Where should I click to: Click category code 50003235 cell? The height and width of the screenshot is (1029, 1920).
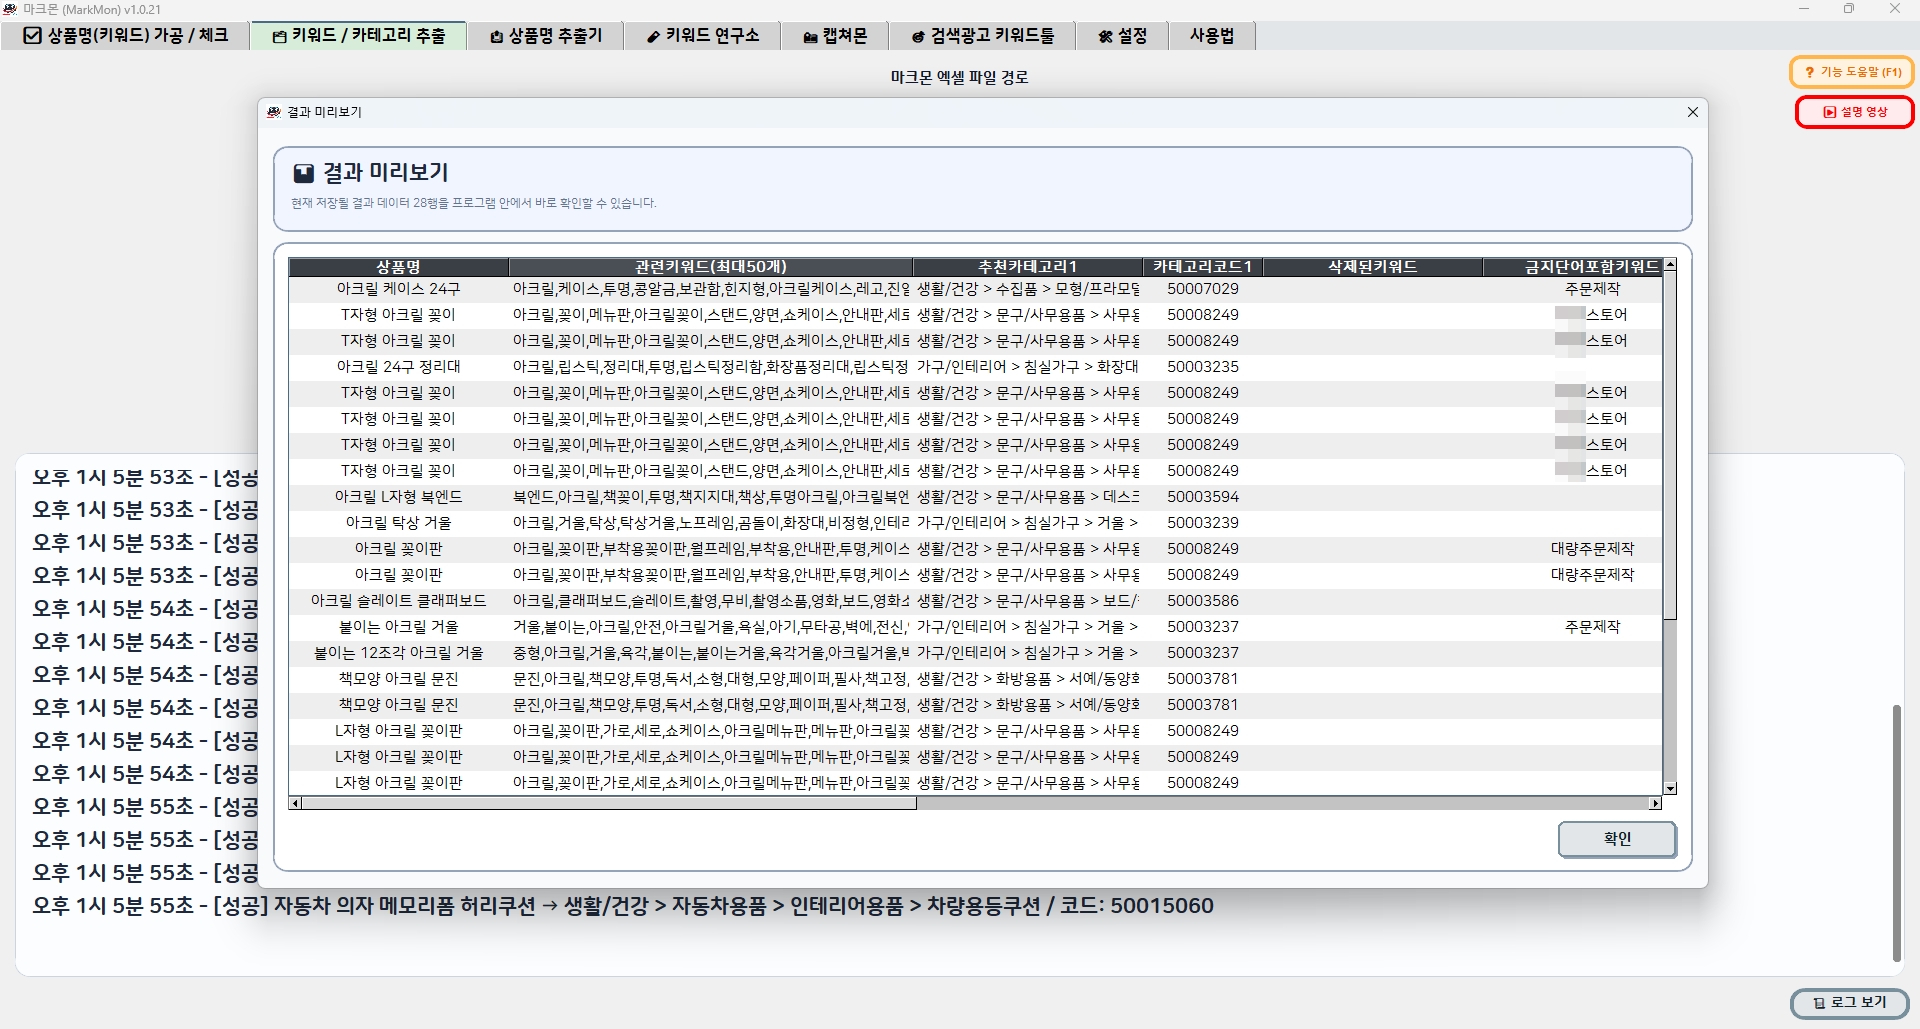point(1203,367)
